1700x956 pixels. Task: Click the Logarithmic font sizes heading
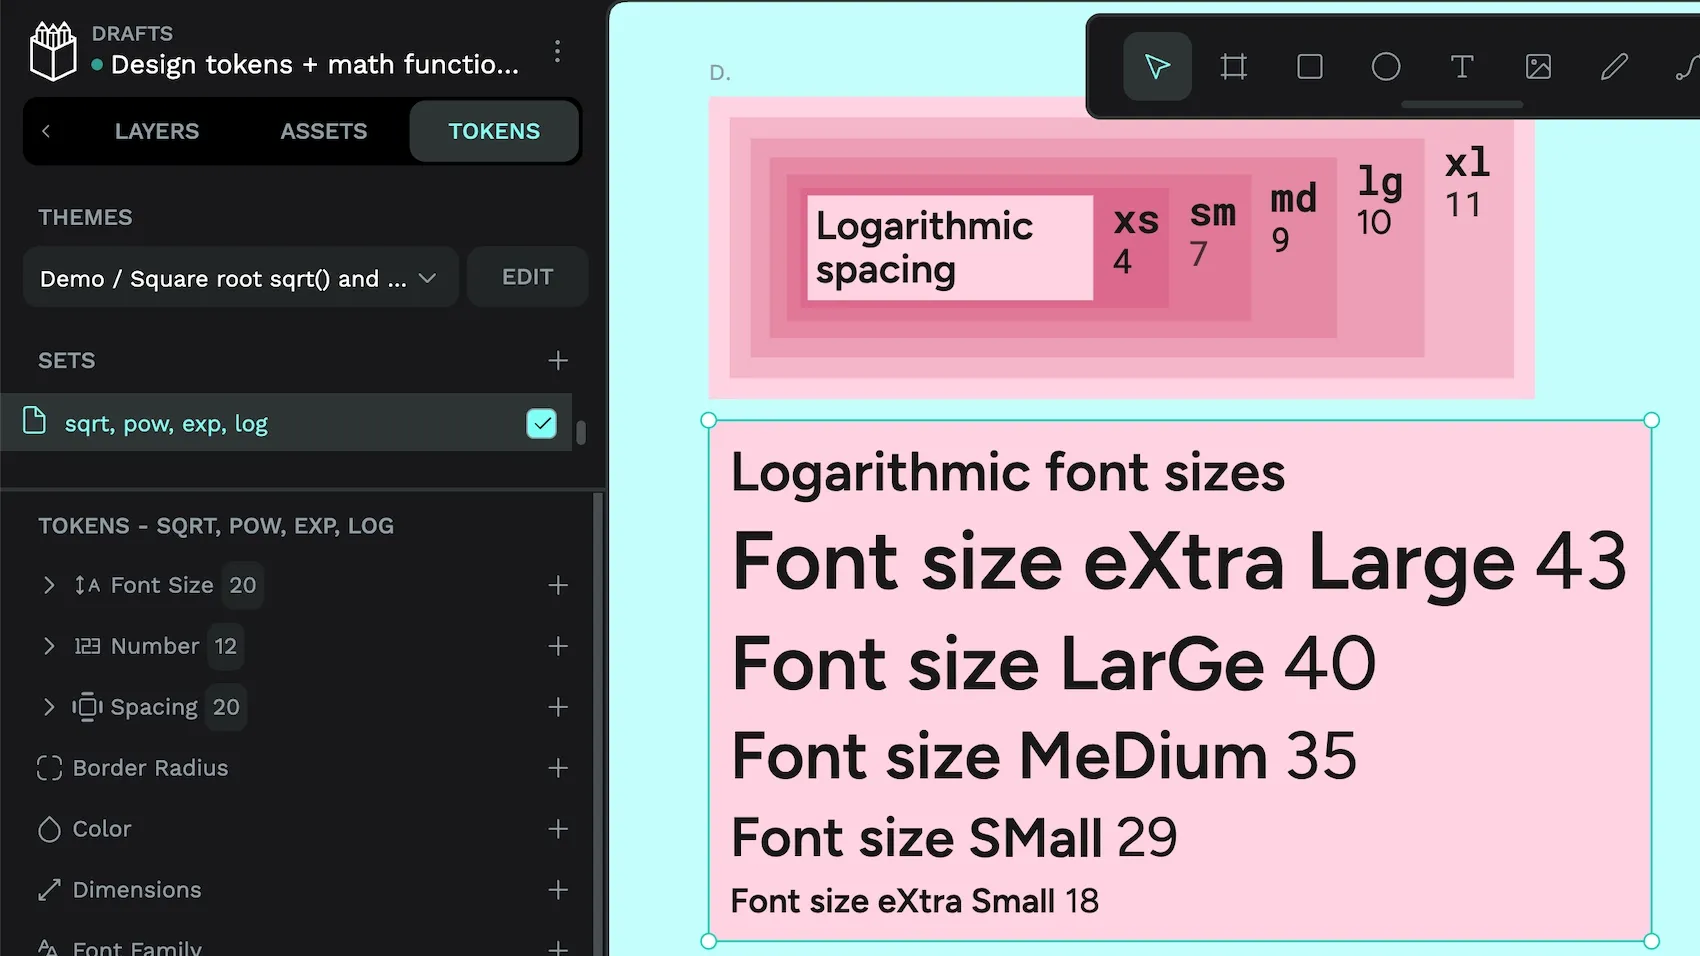(x=1008, y=473)
